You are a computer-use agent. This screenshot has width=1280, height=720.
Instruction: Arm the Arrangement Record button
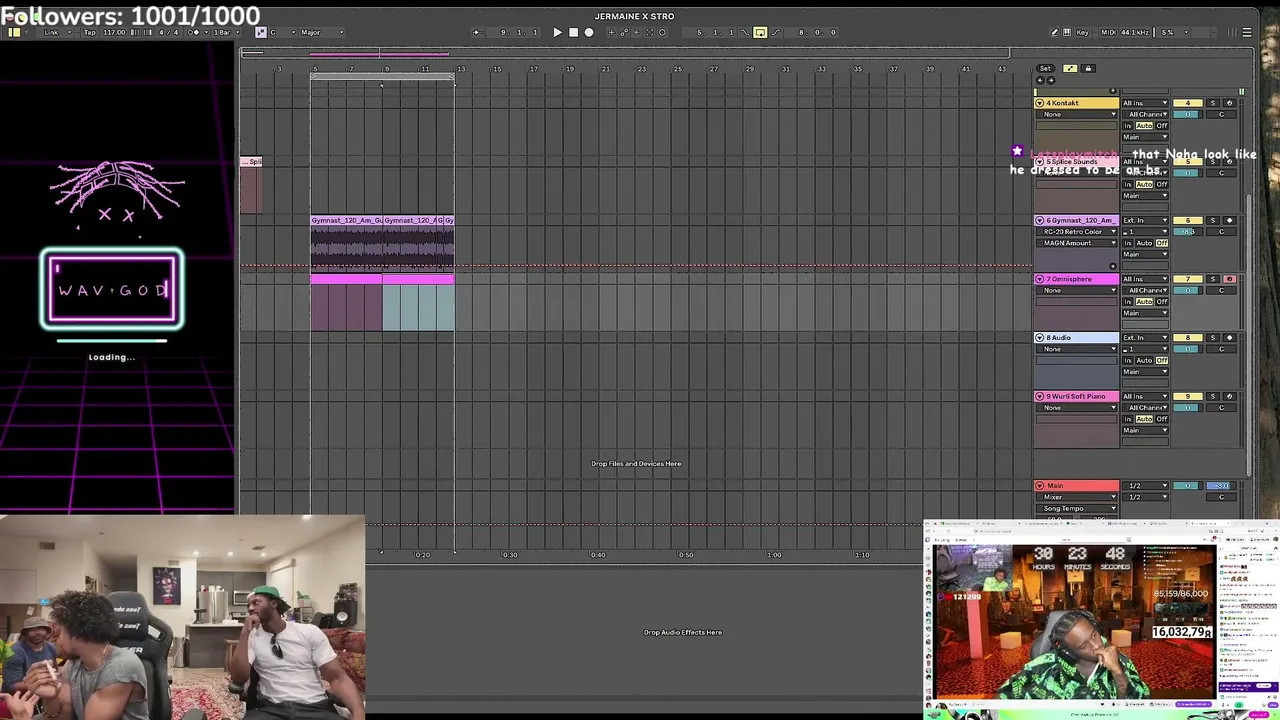pos(589,32)
